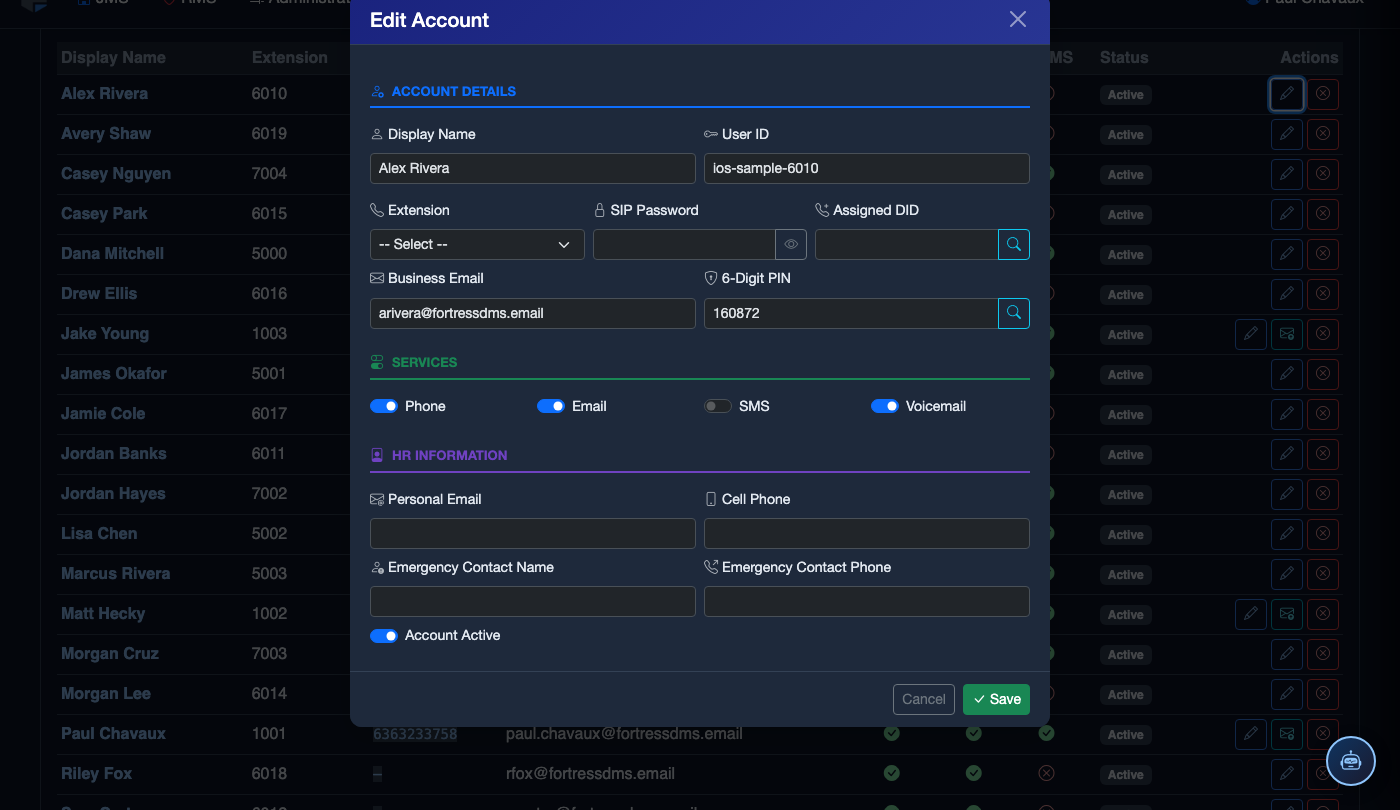The image size is (1400, 810).
Task: Click edit pencil for Paul Chavaux
Action: pos(1251,734)
